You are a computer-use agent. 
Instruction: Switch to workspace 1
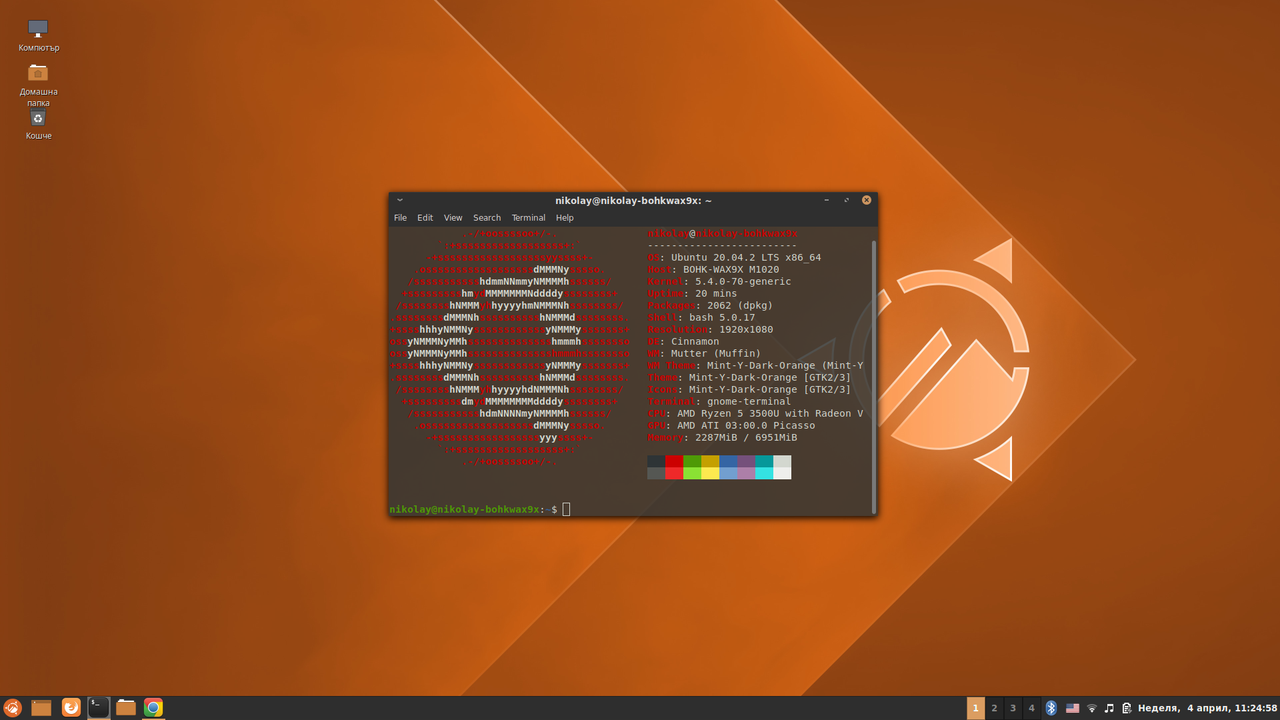[975, 708]
